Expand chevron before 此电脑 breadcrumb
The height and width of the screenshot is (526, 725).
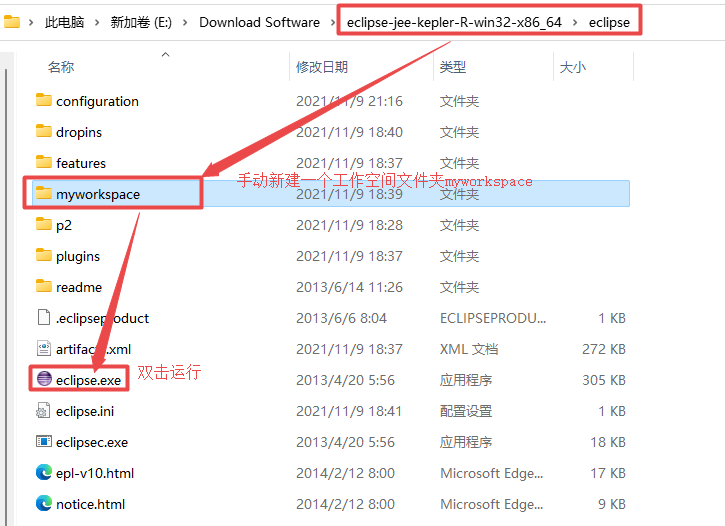(x=31, y=22)
